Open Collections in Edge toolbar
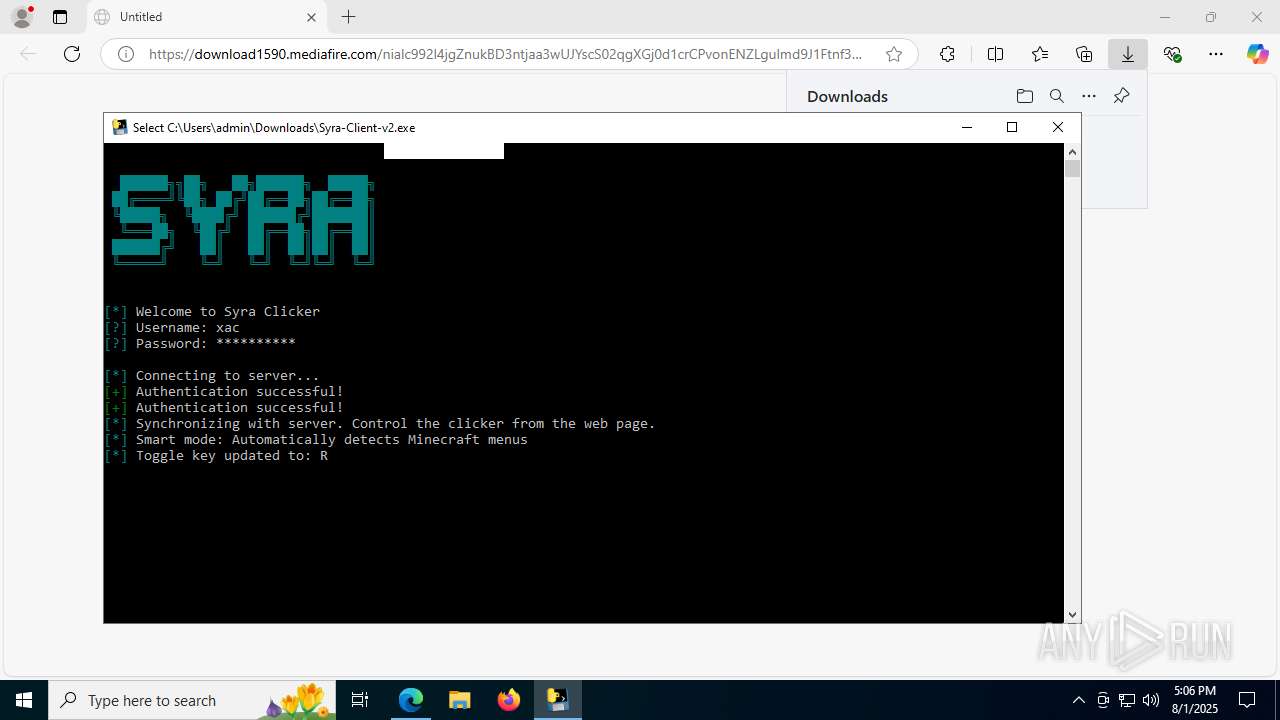The height and width of the screenshot is (720, 1280). (x=1084, y=54)
